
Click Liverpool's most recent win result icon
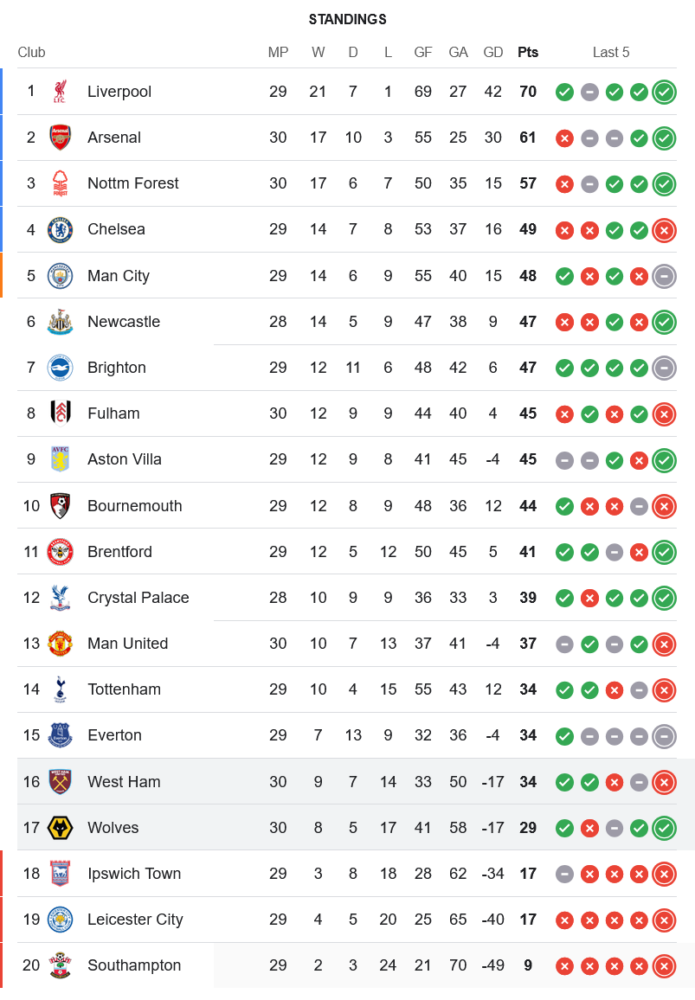663,92
